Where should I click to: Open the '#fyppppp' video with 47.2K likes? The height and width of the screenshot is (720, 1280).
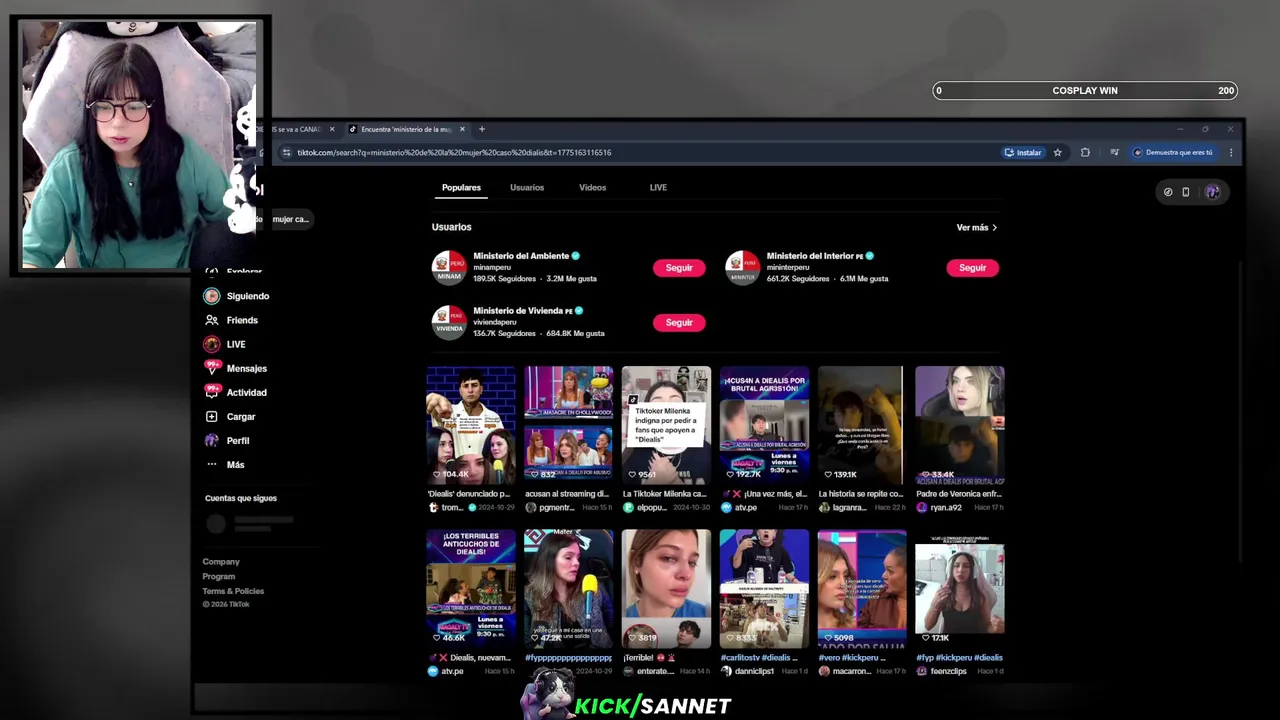[568, 589]
